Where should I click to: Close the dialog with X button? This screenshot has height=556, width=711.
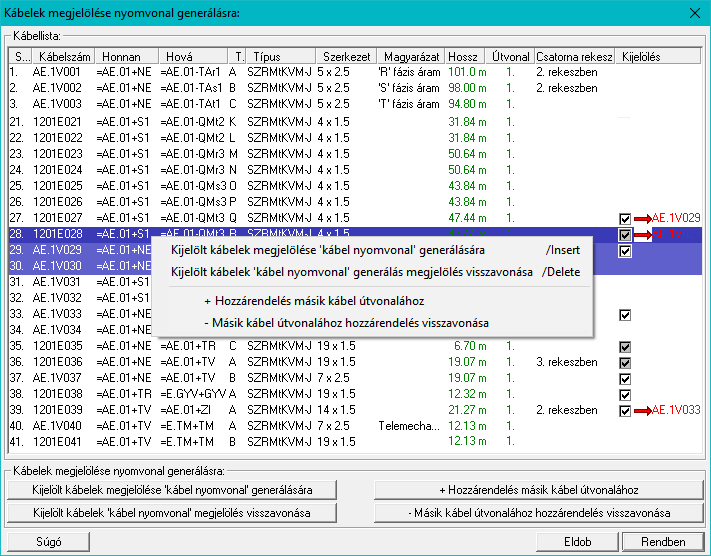pos(695,13)
